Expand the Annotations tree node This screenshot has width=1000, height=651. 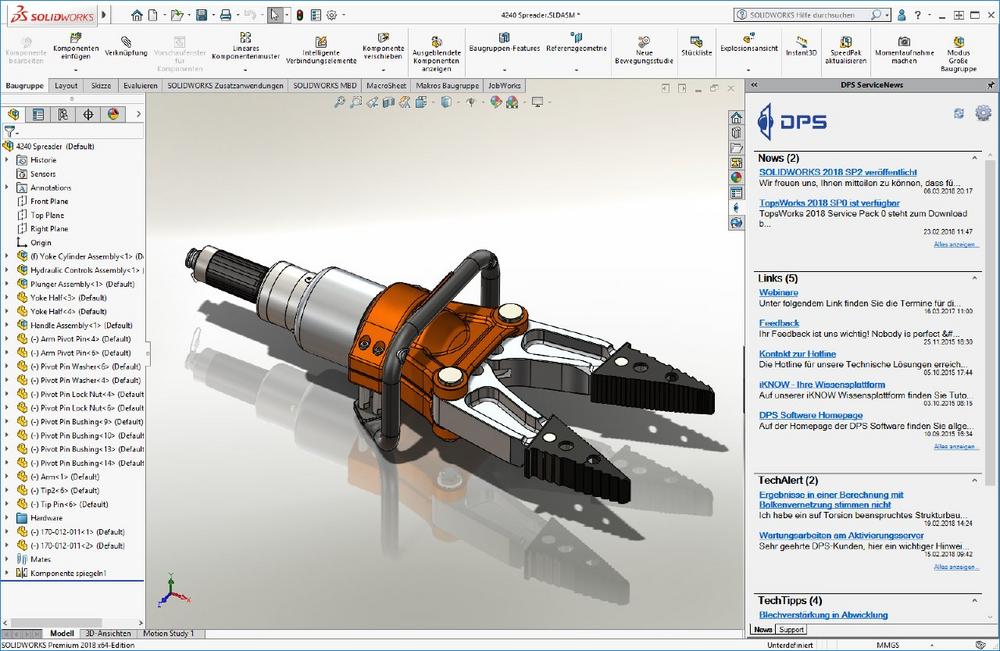pos(7,187)
